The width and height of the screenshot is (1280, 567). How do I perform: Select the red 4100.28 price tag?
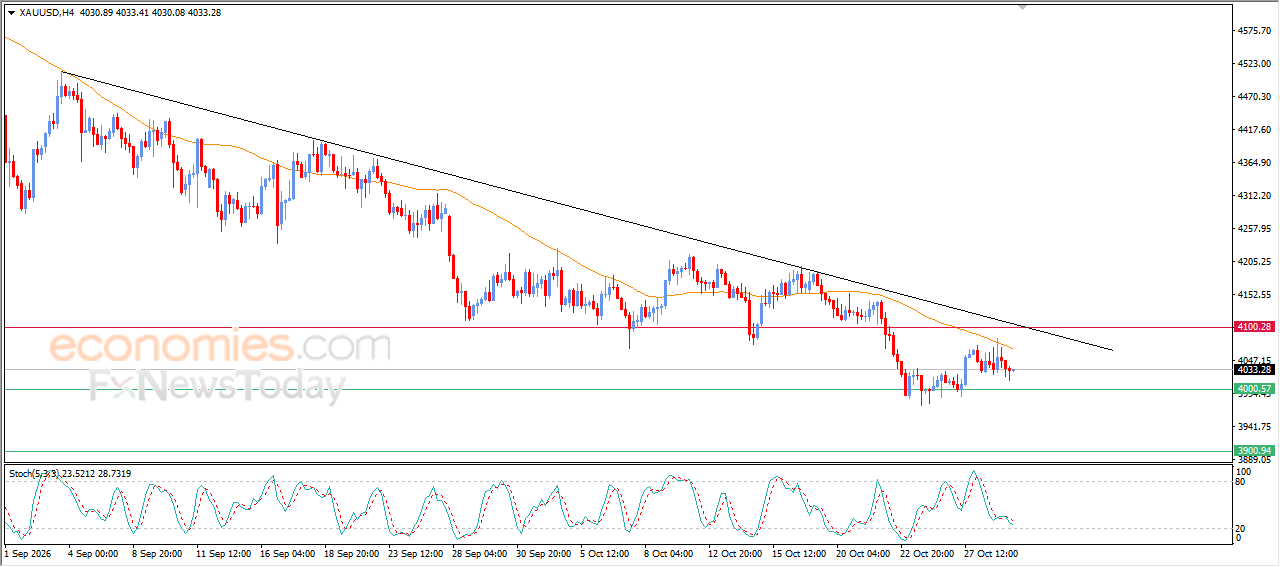[x=1254, y=327]
